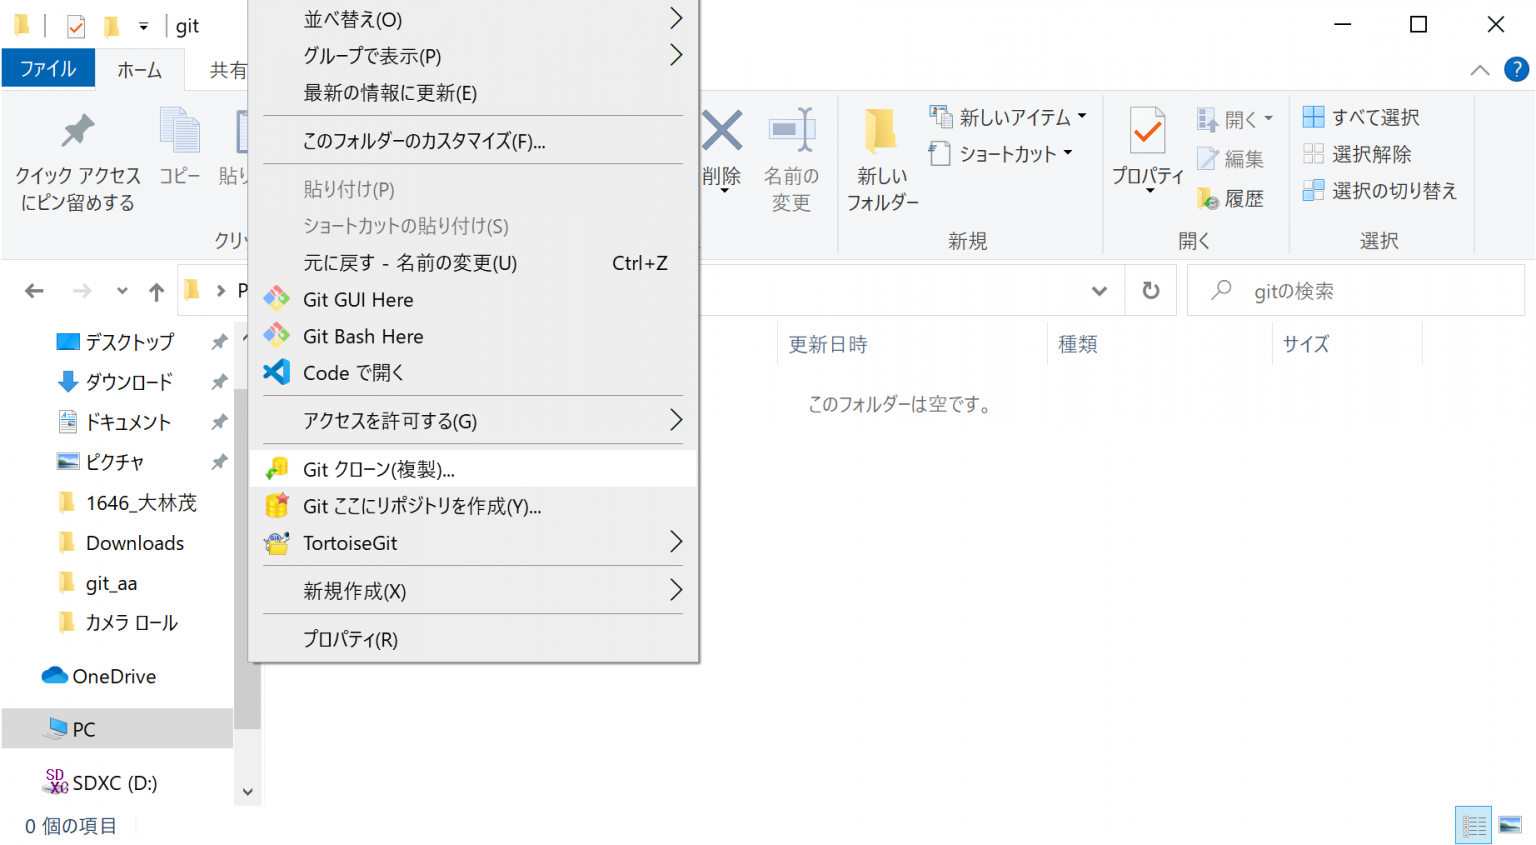
Task: Open the address bar history dropdown arrow
Action: [1099, 291]
